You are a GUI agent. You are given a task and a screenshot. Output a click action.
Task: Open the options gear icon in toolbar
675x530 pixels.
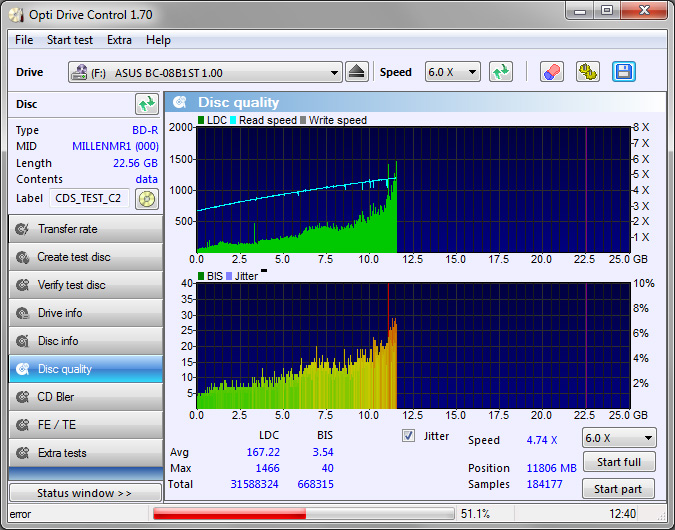coord(588,72)
